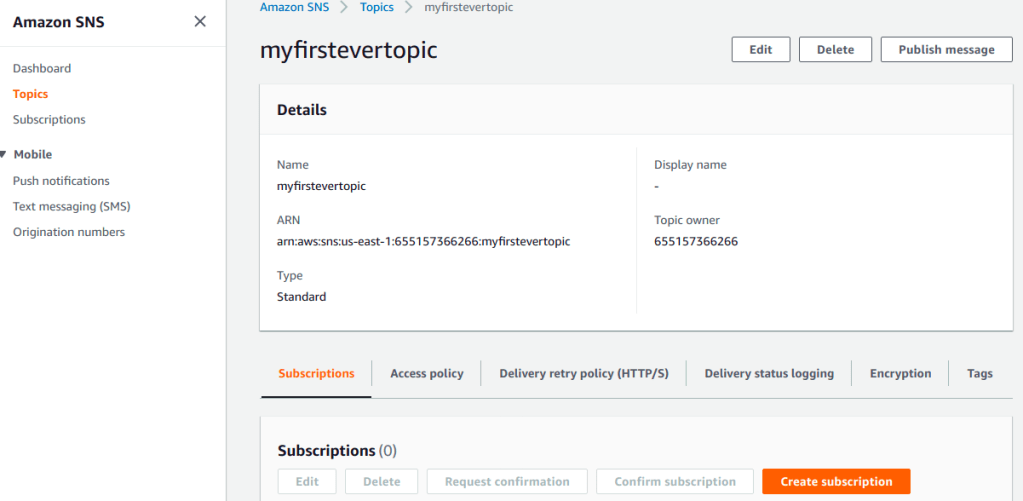Viewport: 1023px width, 501px height.
Task: Open Push notifications page
Action: pyautogui.click(x=61, y=181)
